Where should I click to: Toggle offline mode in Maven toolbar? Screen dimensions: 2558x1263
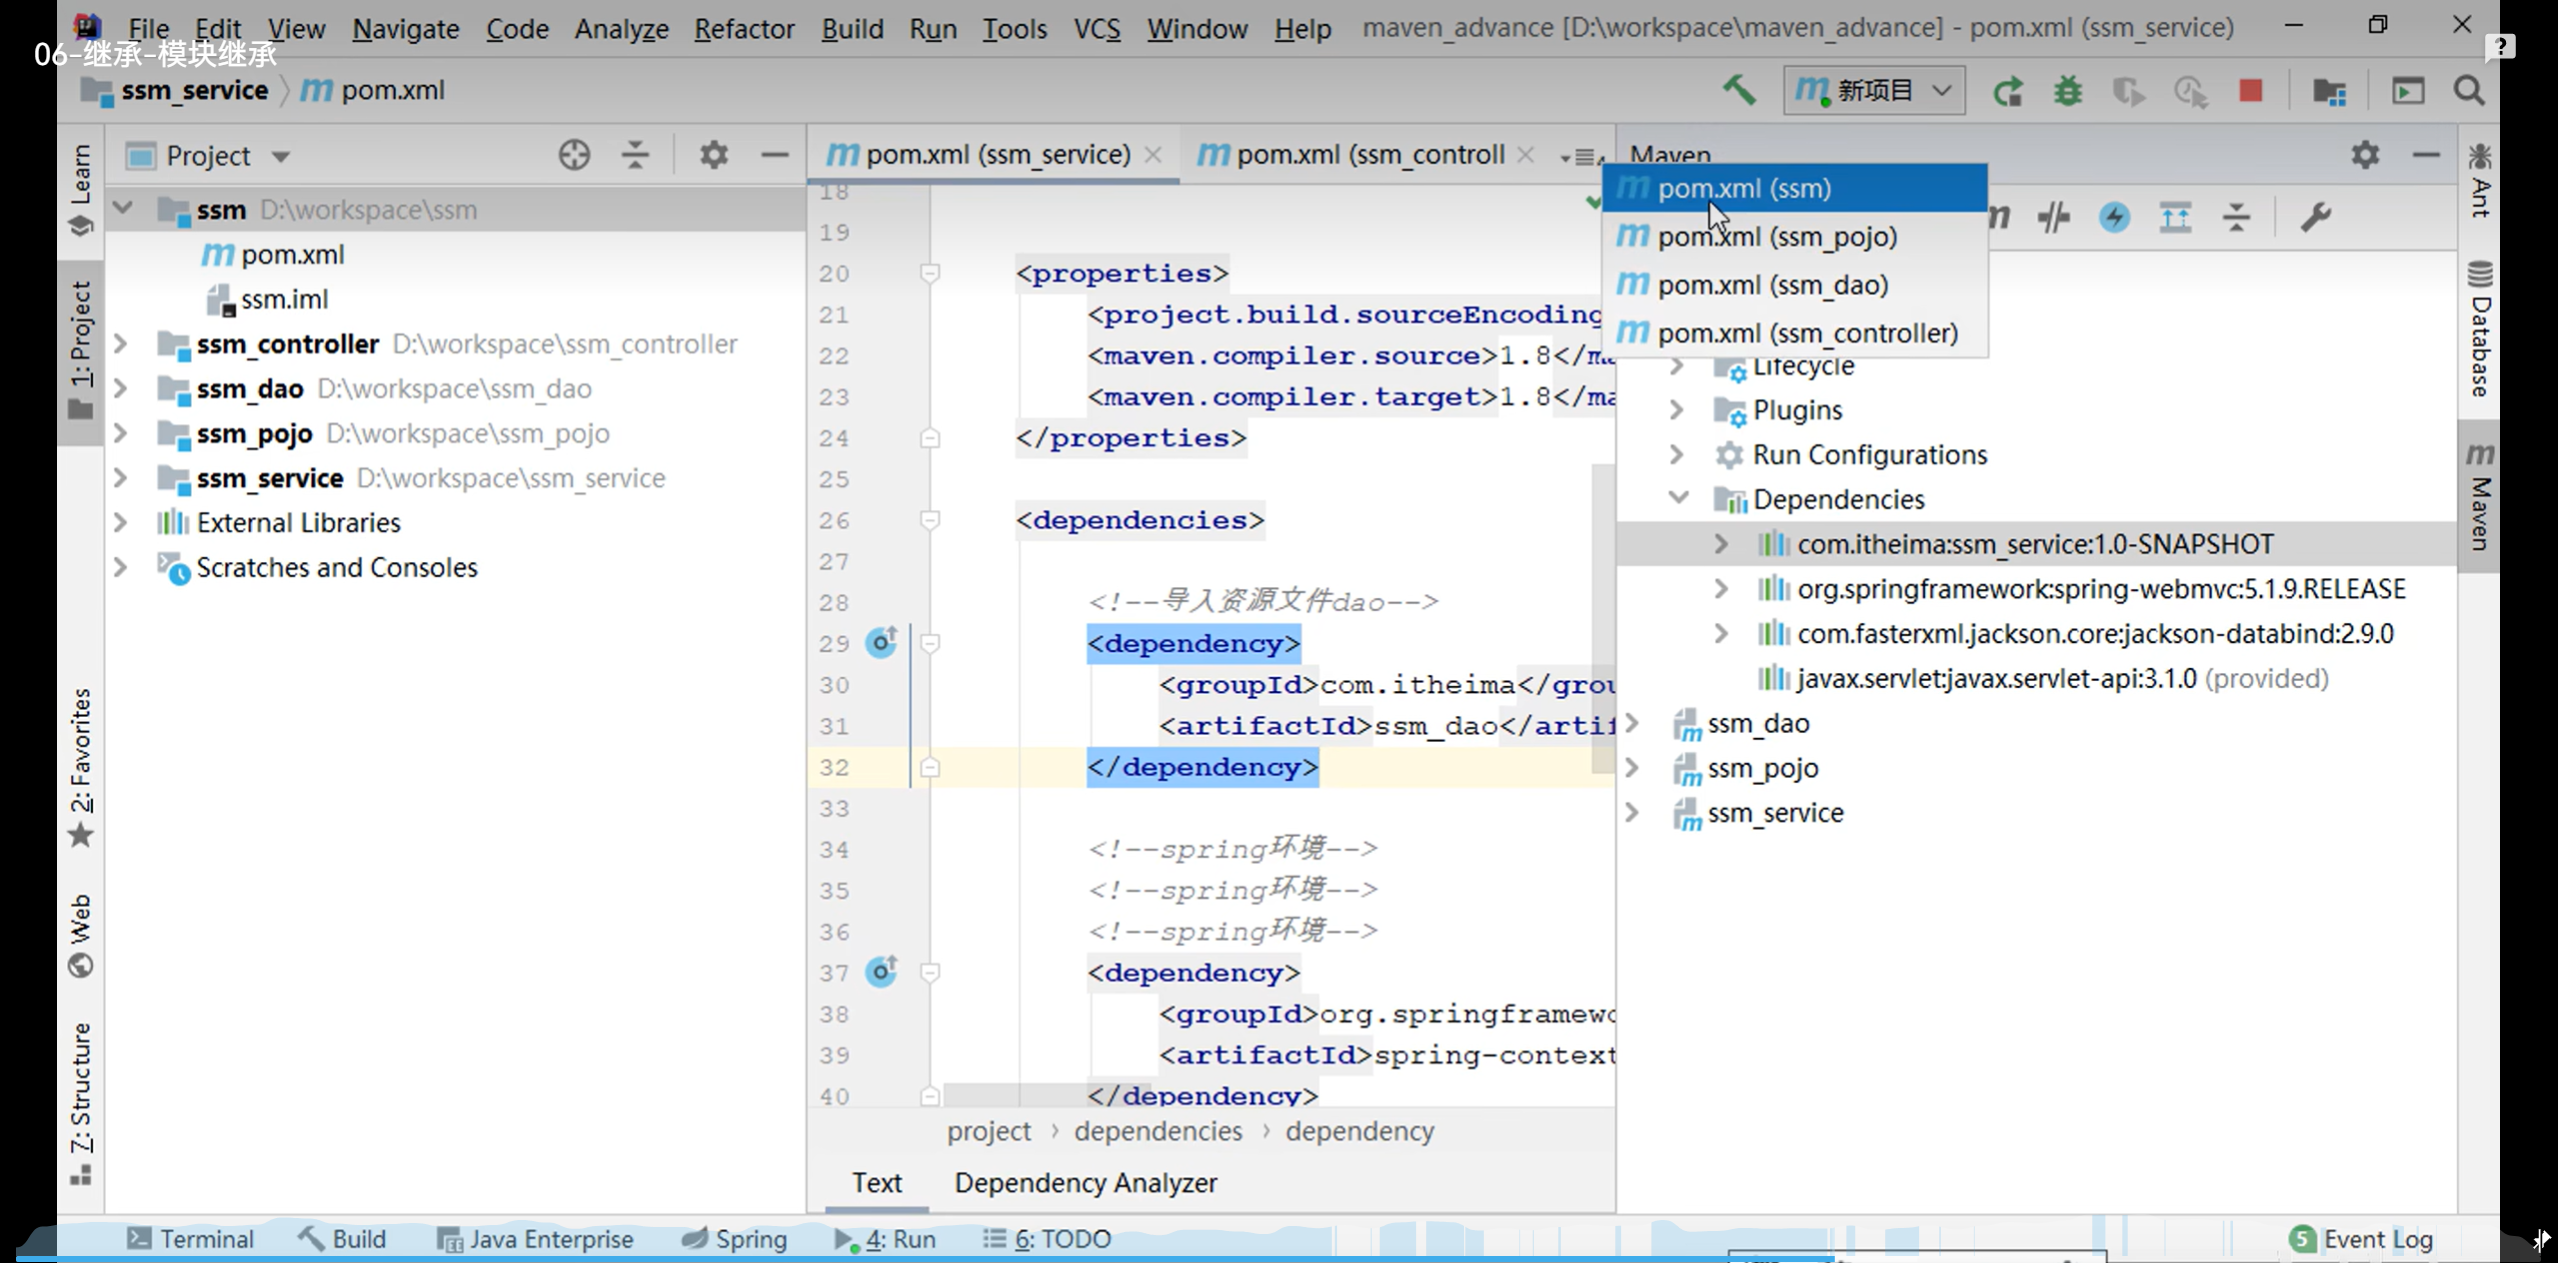[2054, 217]
